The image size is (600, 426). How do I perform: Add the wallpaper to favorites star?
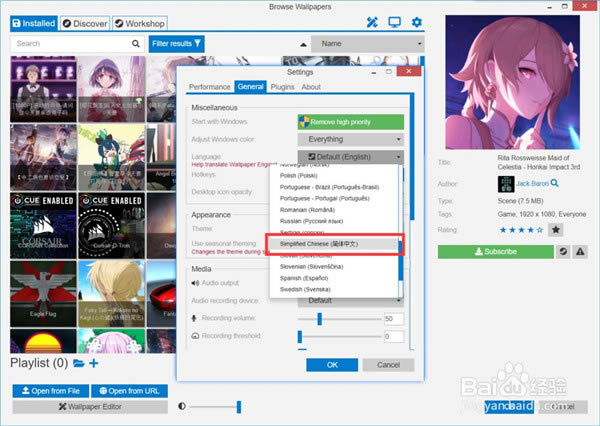556,230
